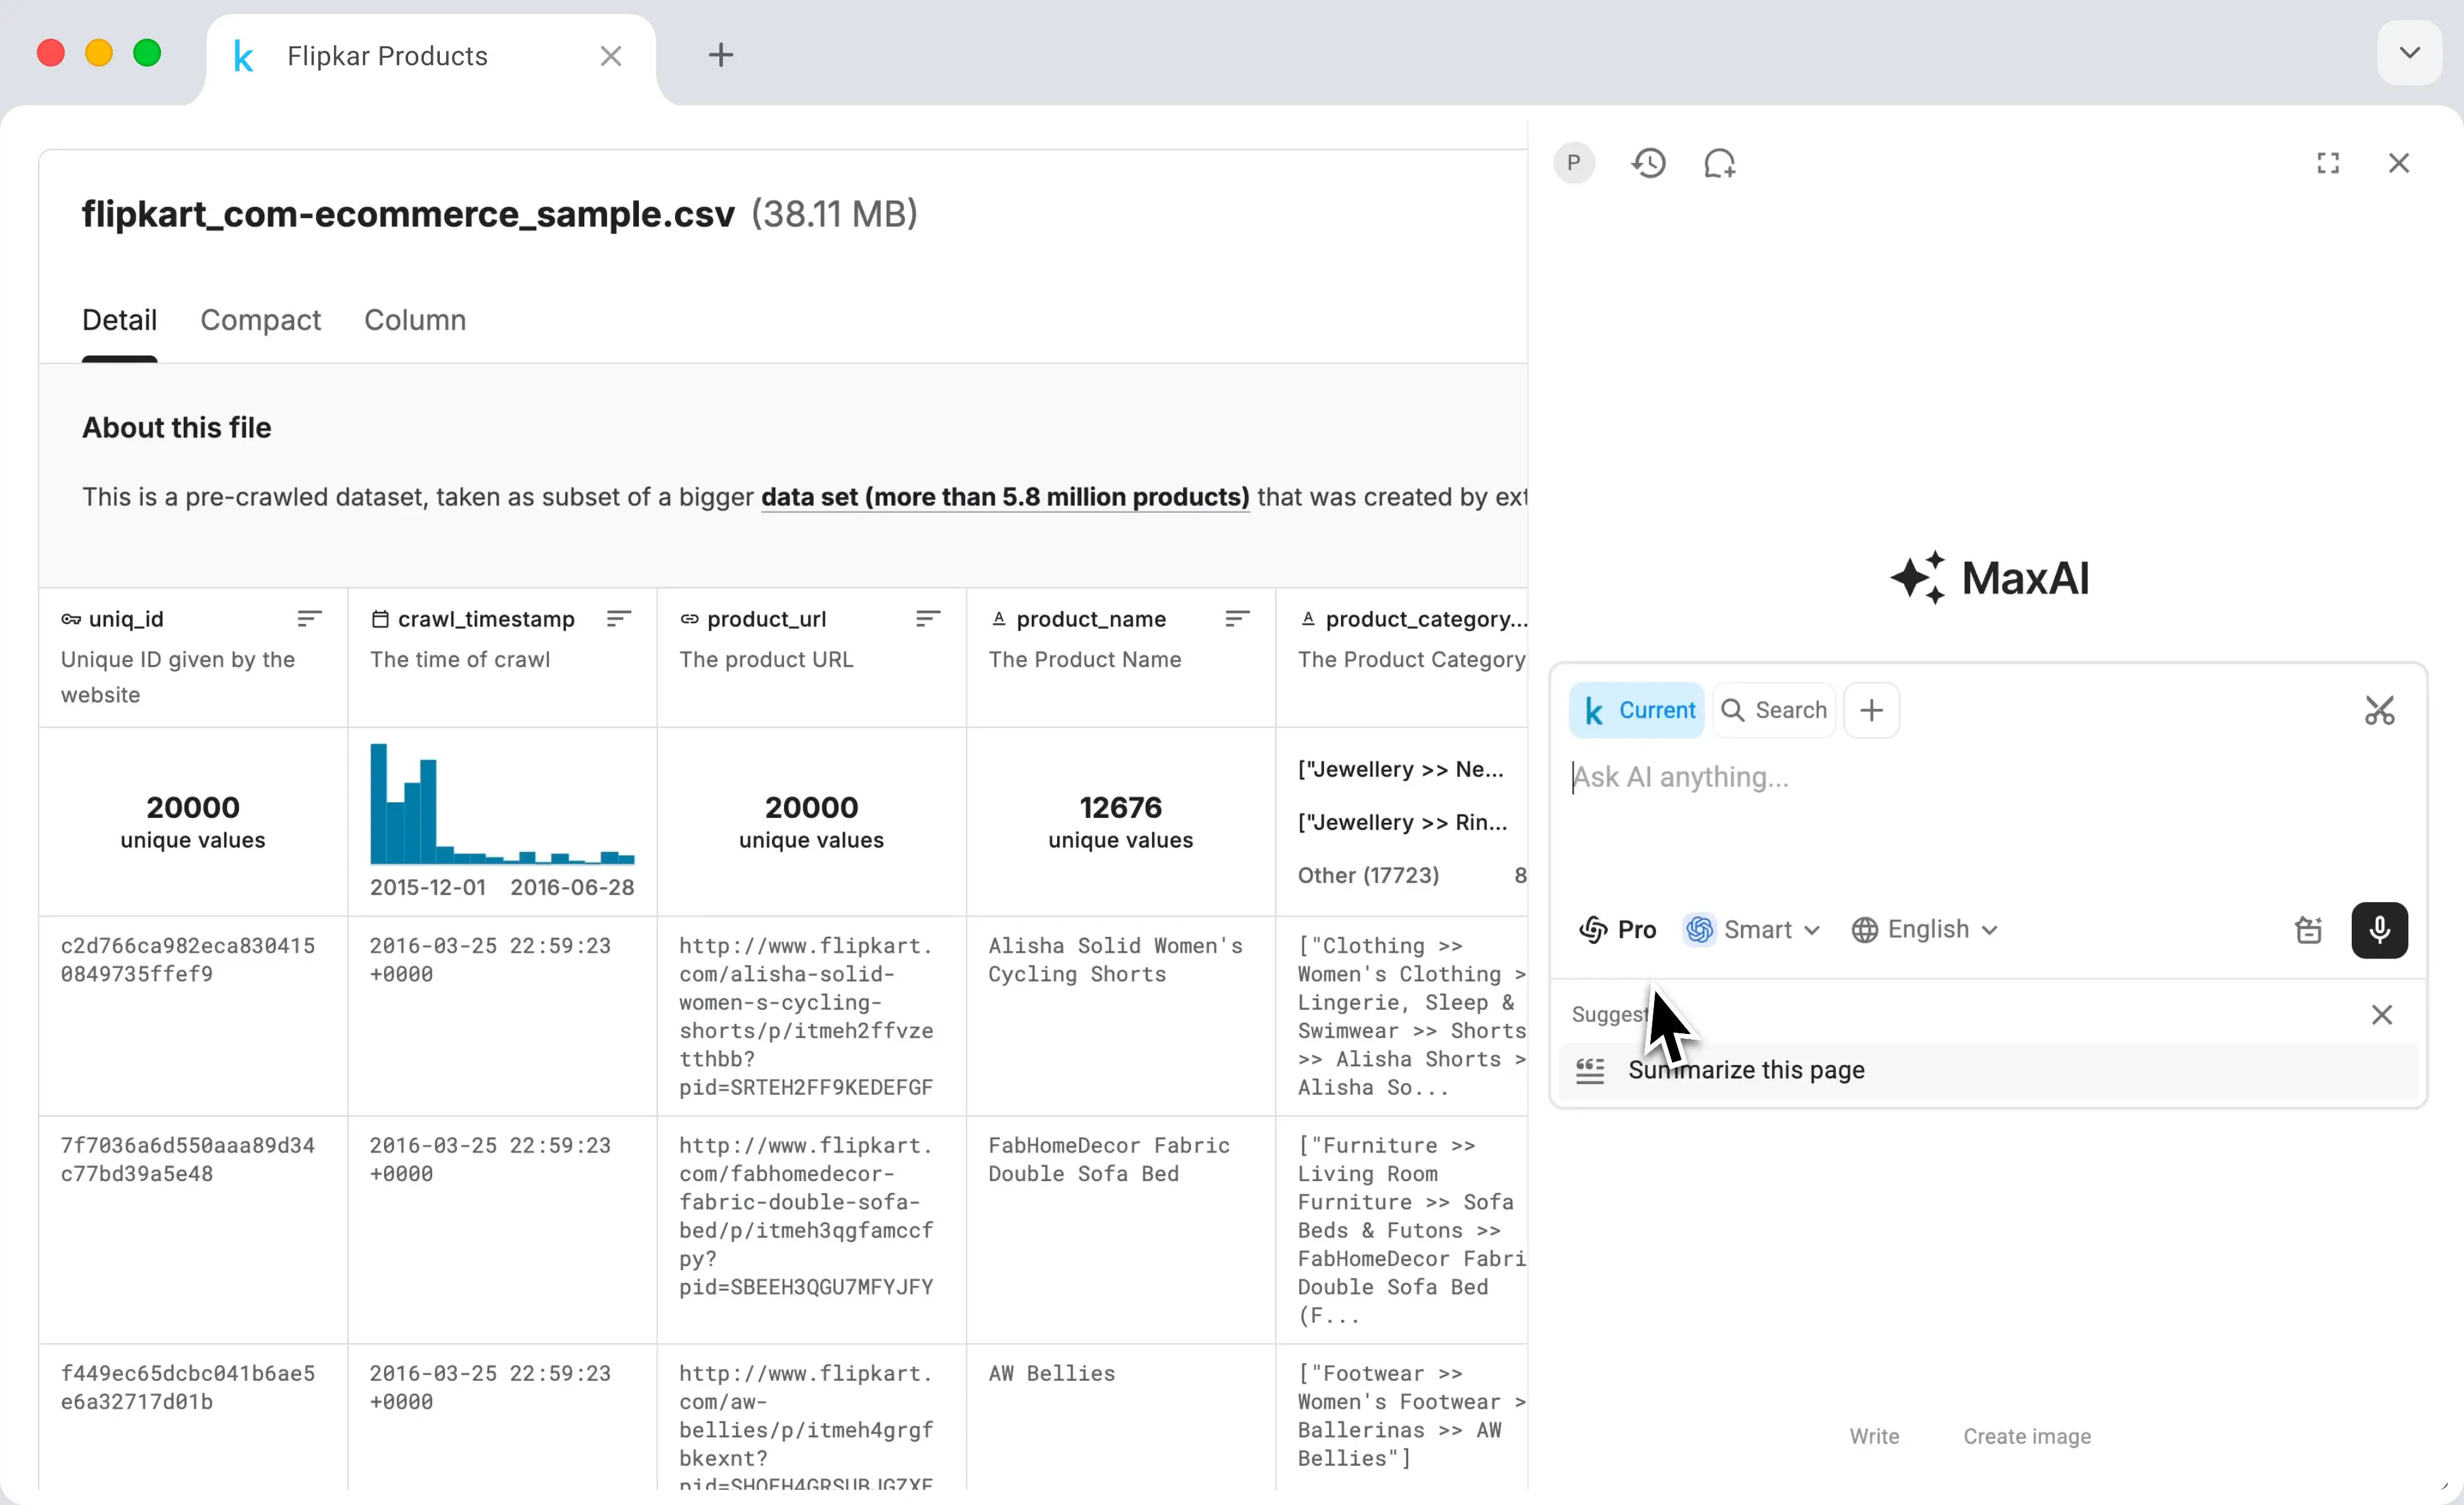This screenshot has width=2464, height=1505.
Task: Click the About this file heading
Action: 177,427
